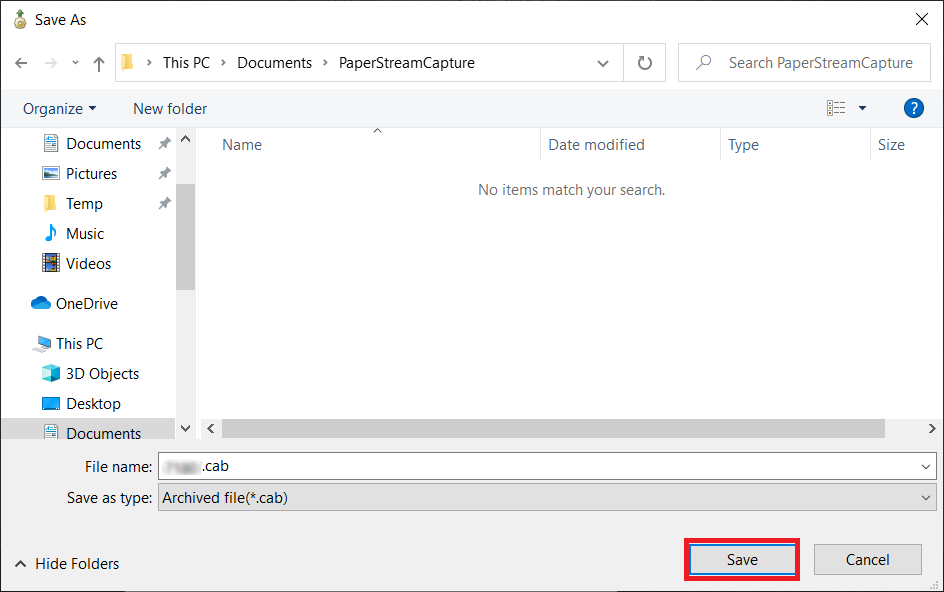Click the OneDrive cloud icon
The height and width of the screenshot is (592, 944).
point(41,302)
